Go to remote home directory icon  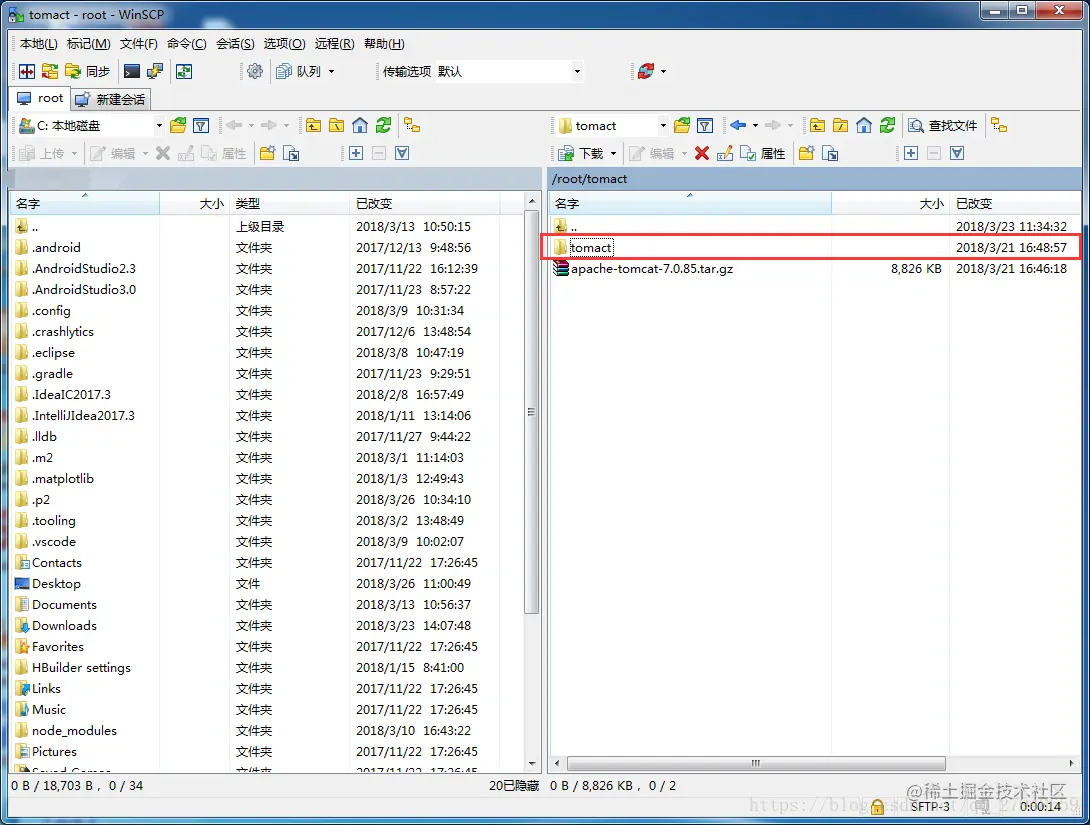(863, 125)
